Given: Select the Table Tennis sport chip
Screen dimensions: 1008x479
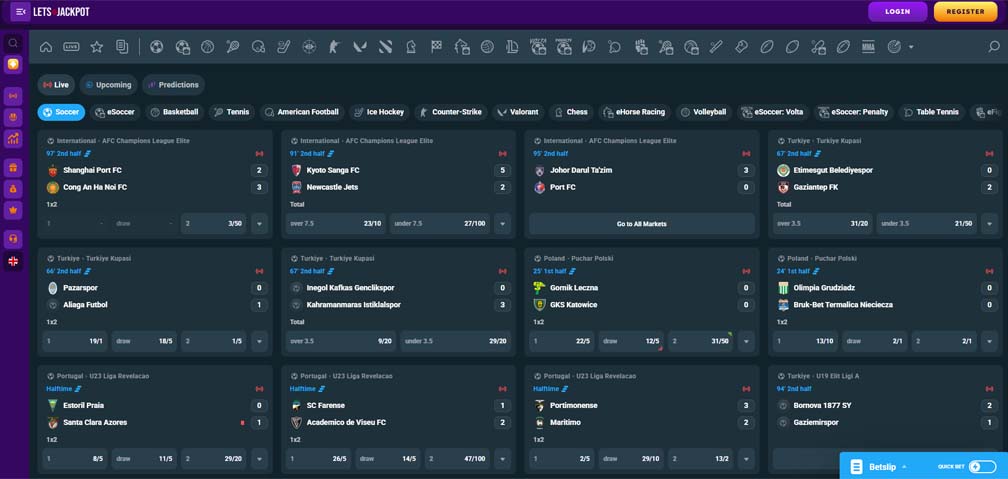Looking at the screenshot, I should (932, 112).
